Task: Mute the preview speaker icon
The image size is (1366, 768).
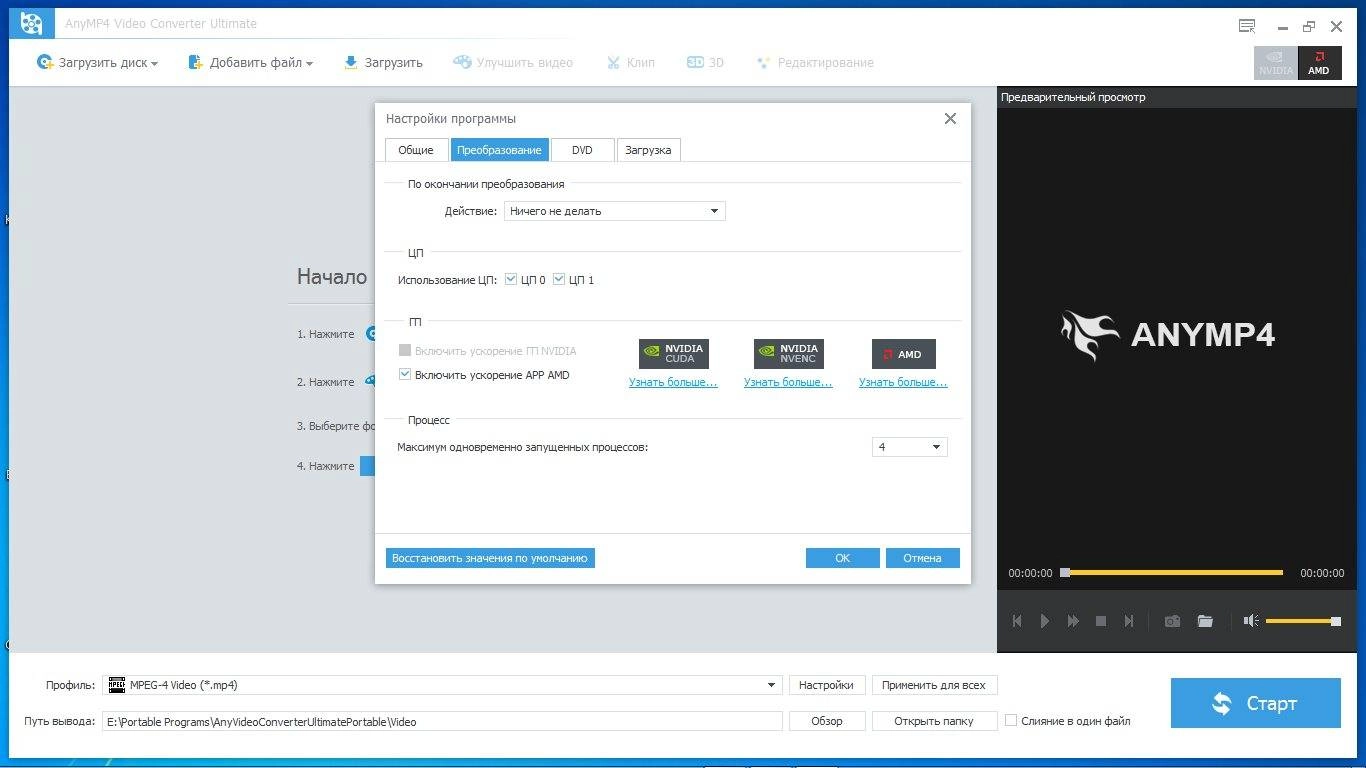Action: tap(1250, 621)
